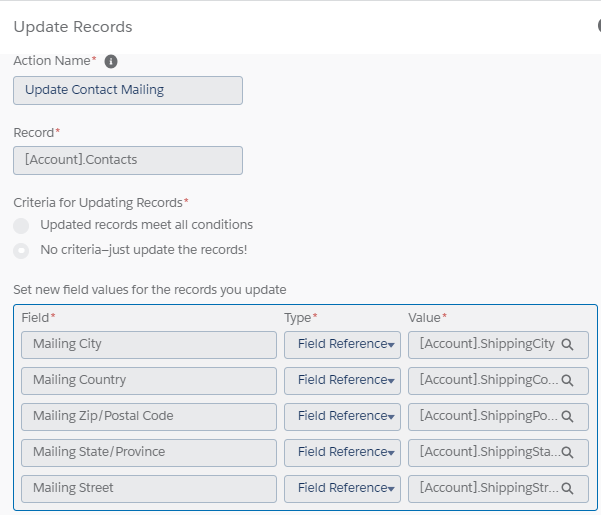Click the Mailing Country field box

coord(148,381)
